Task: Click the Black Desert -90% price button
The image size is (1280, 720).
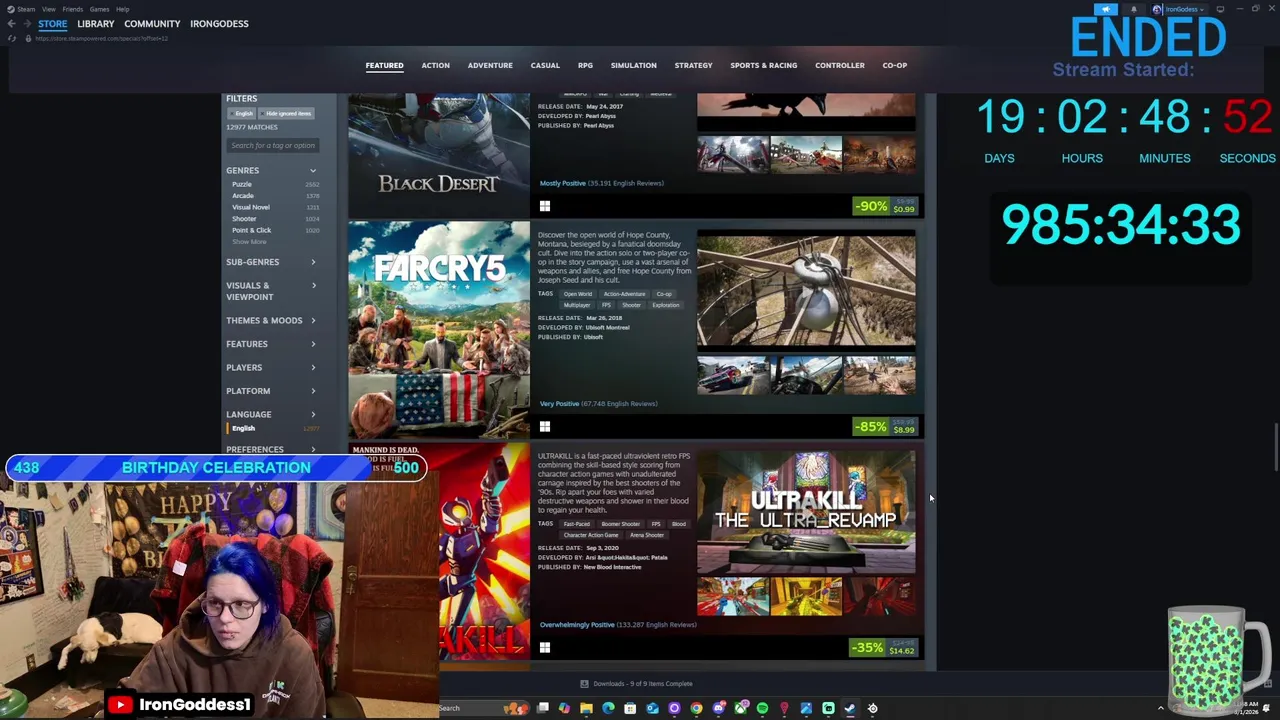Action: pyautogui.click(x=885, y=206)
